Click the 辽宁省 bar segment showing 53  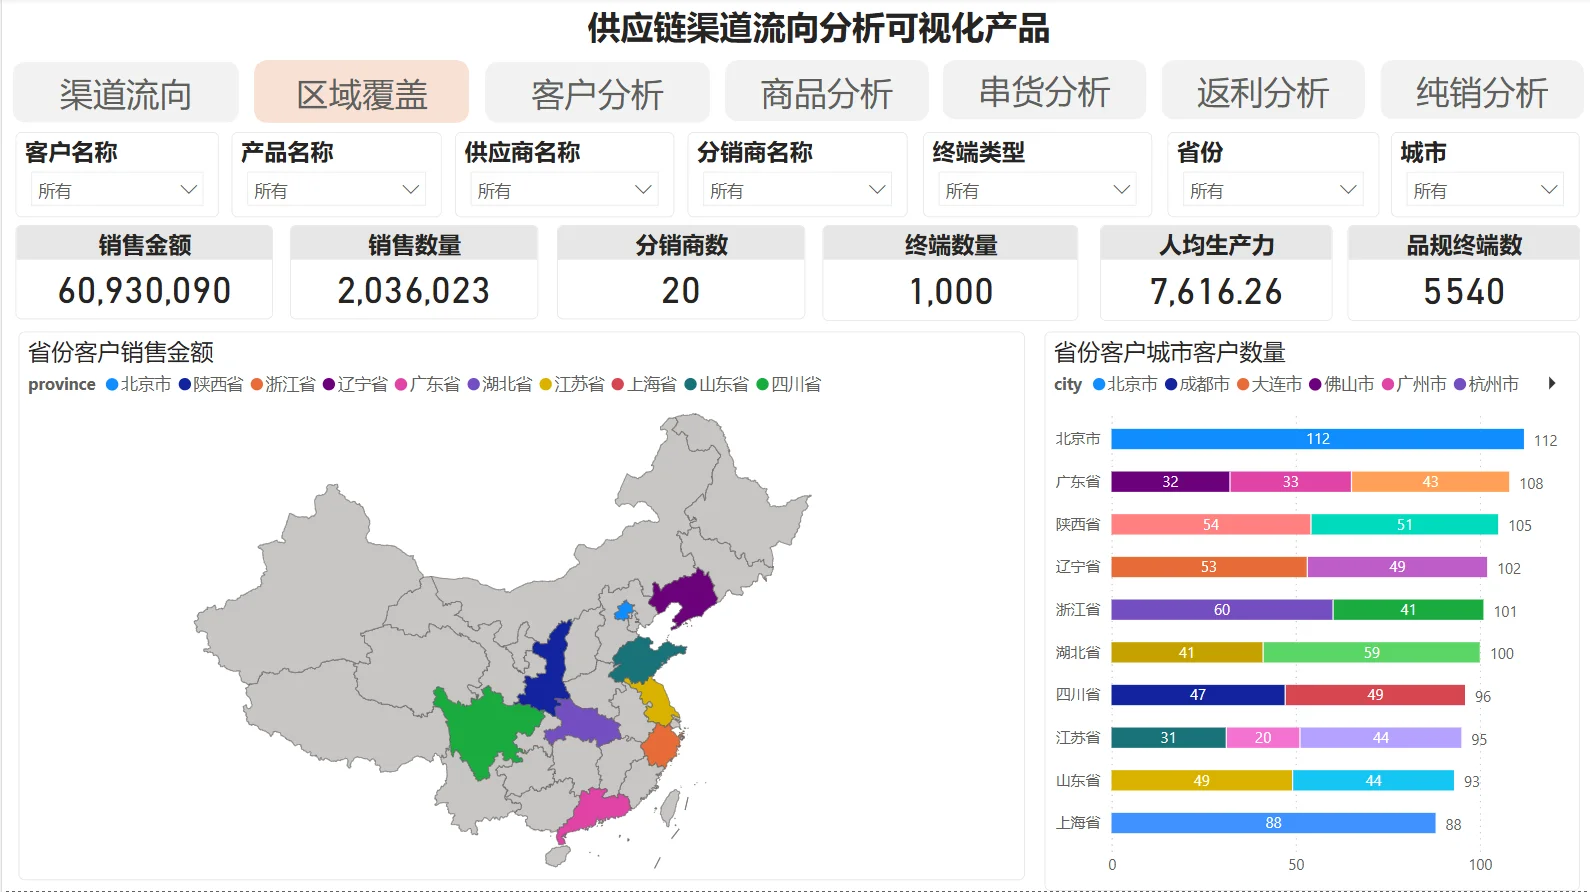pos(1208,567)
